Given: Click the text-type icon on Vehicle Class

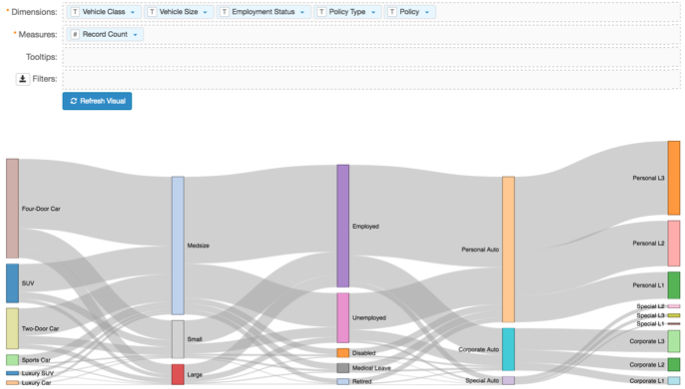Looking at the screenshot, I should (75, 12).
